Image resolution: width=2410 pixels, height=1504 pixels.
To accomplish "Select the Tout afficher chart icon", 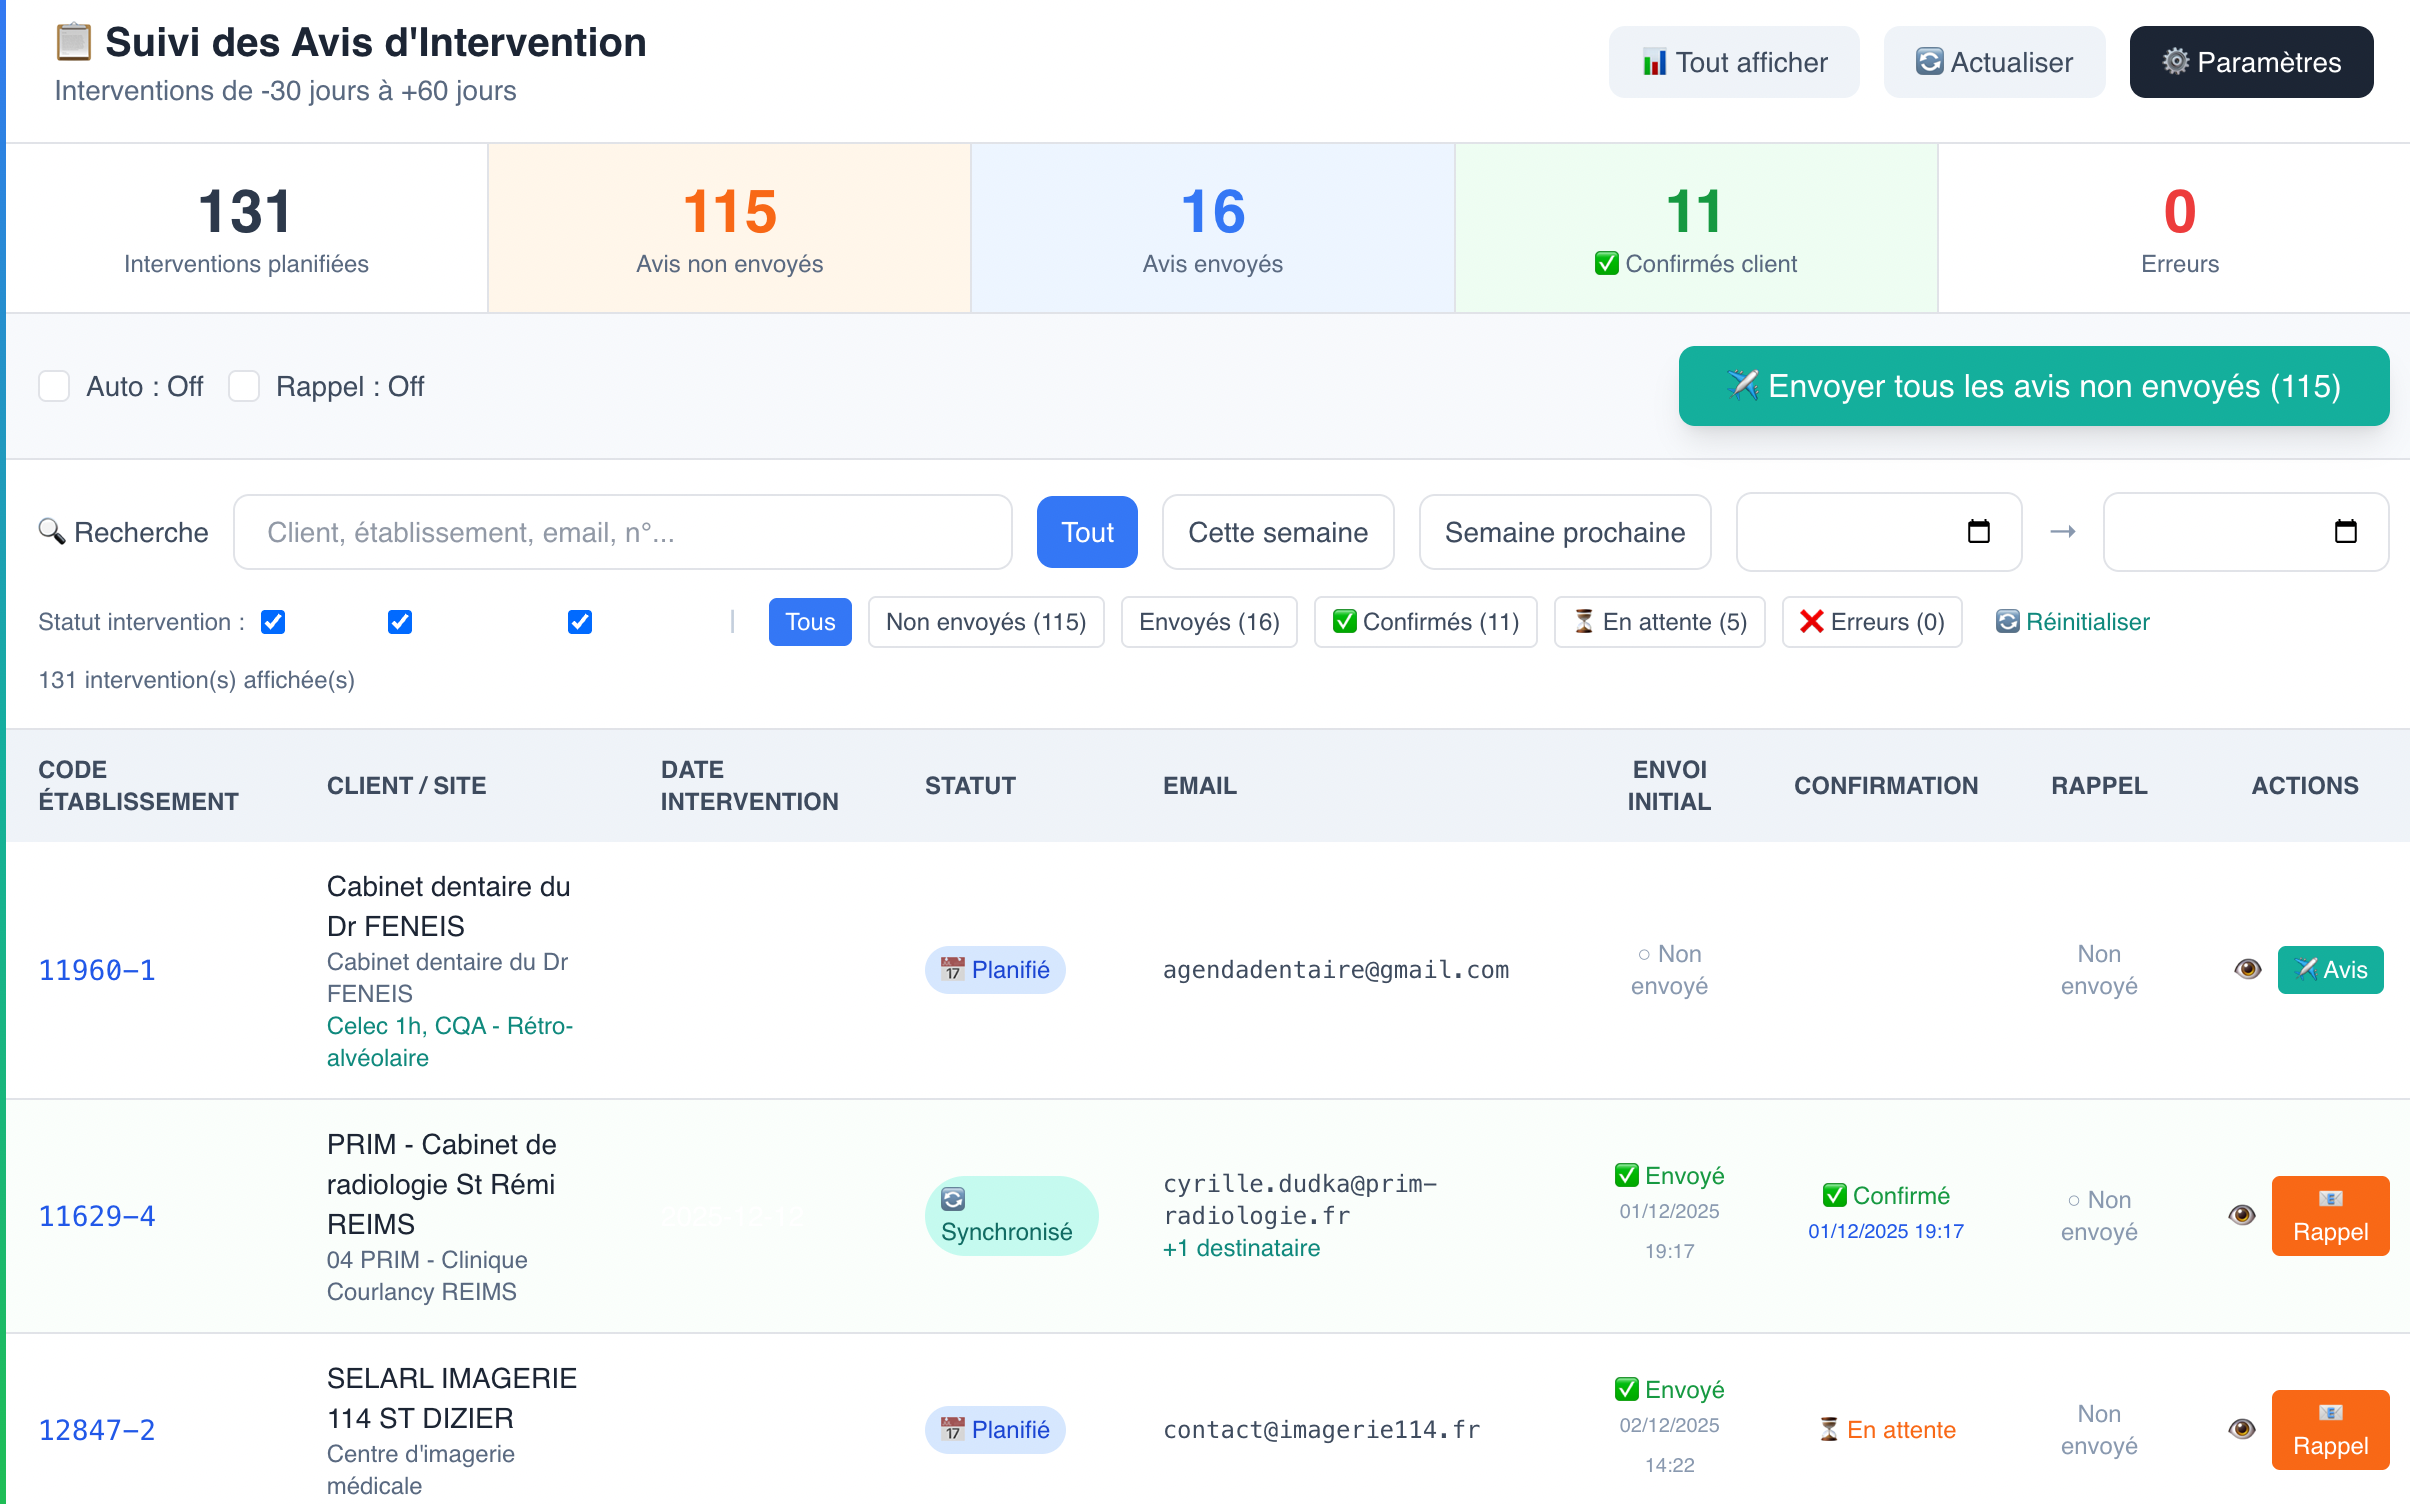I will tap(1658, 61).
